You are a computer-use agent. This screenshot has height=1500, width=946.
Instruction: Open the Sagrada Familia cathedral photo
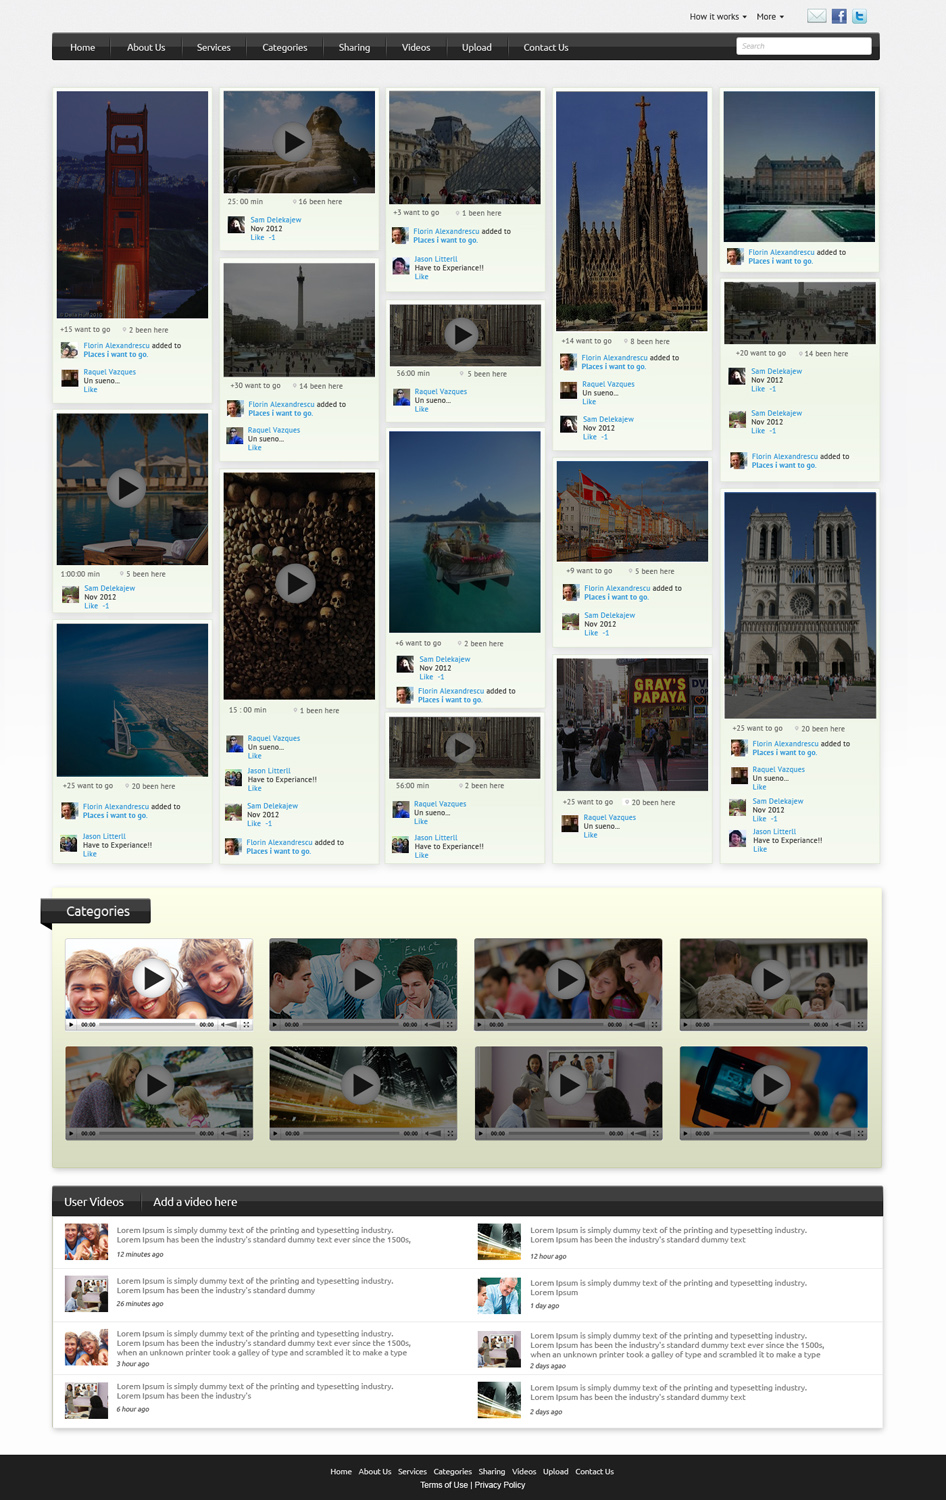(x=631, y=211)
